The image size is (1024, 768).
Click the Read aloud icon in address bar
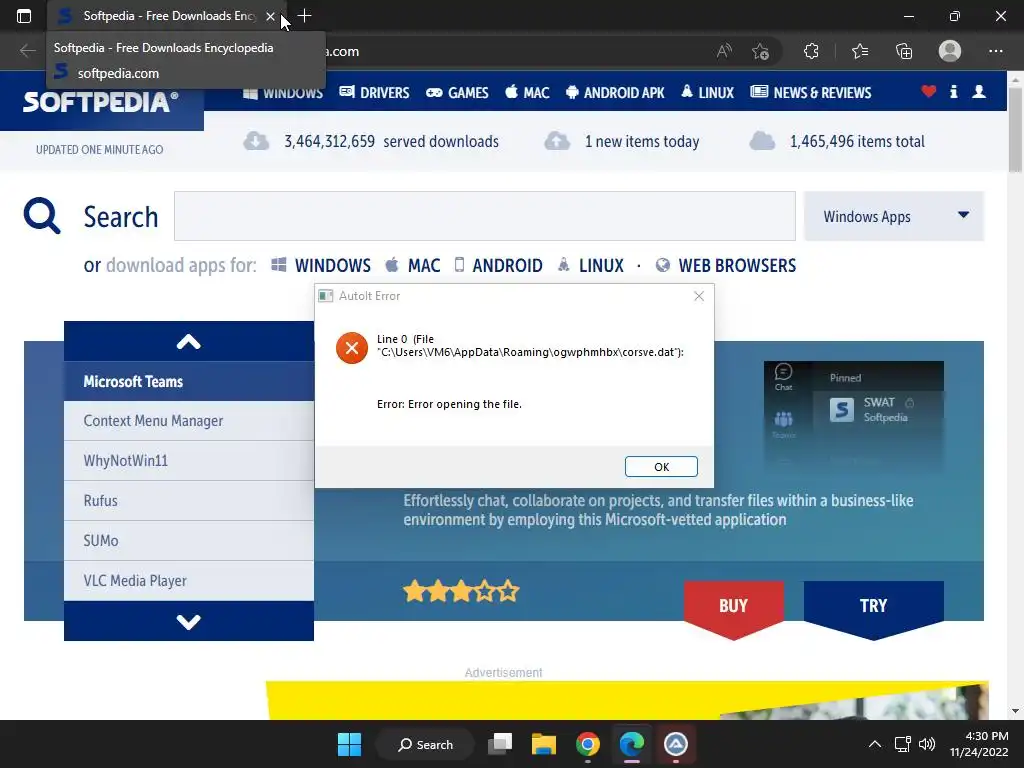(724, 51)
